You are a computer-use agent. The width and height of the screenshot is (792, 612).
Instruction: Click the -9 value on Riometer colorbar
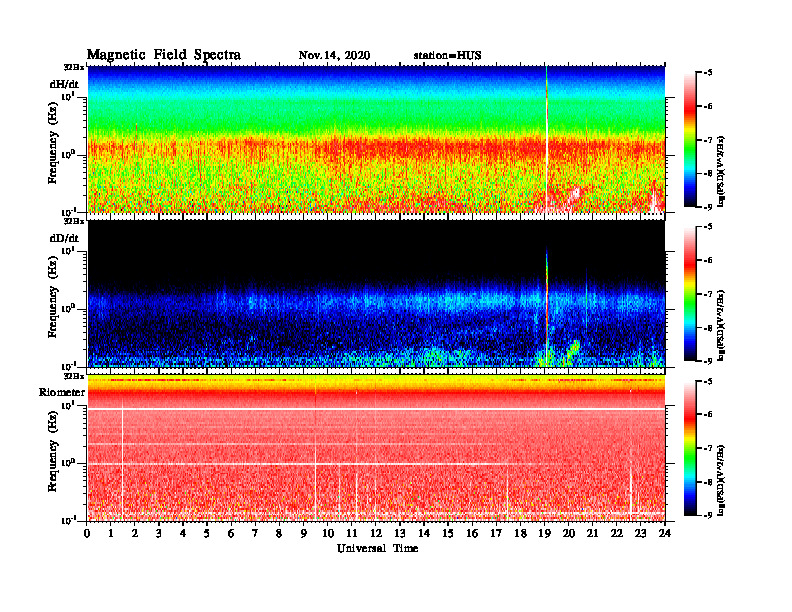(x=708, y=515)
